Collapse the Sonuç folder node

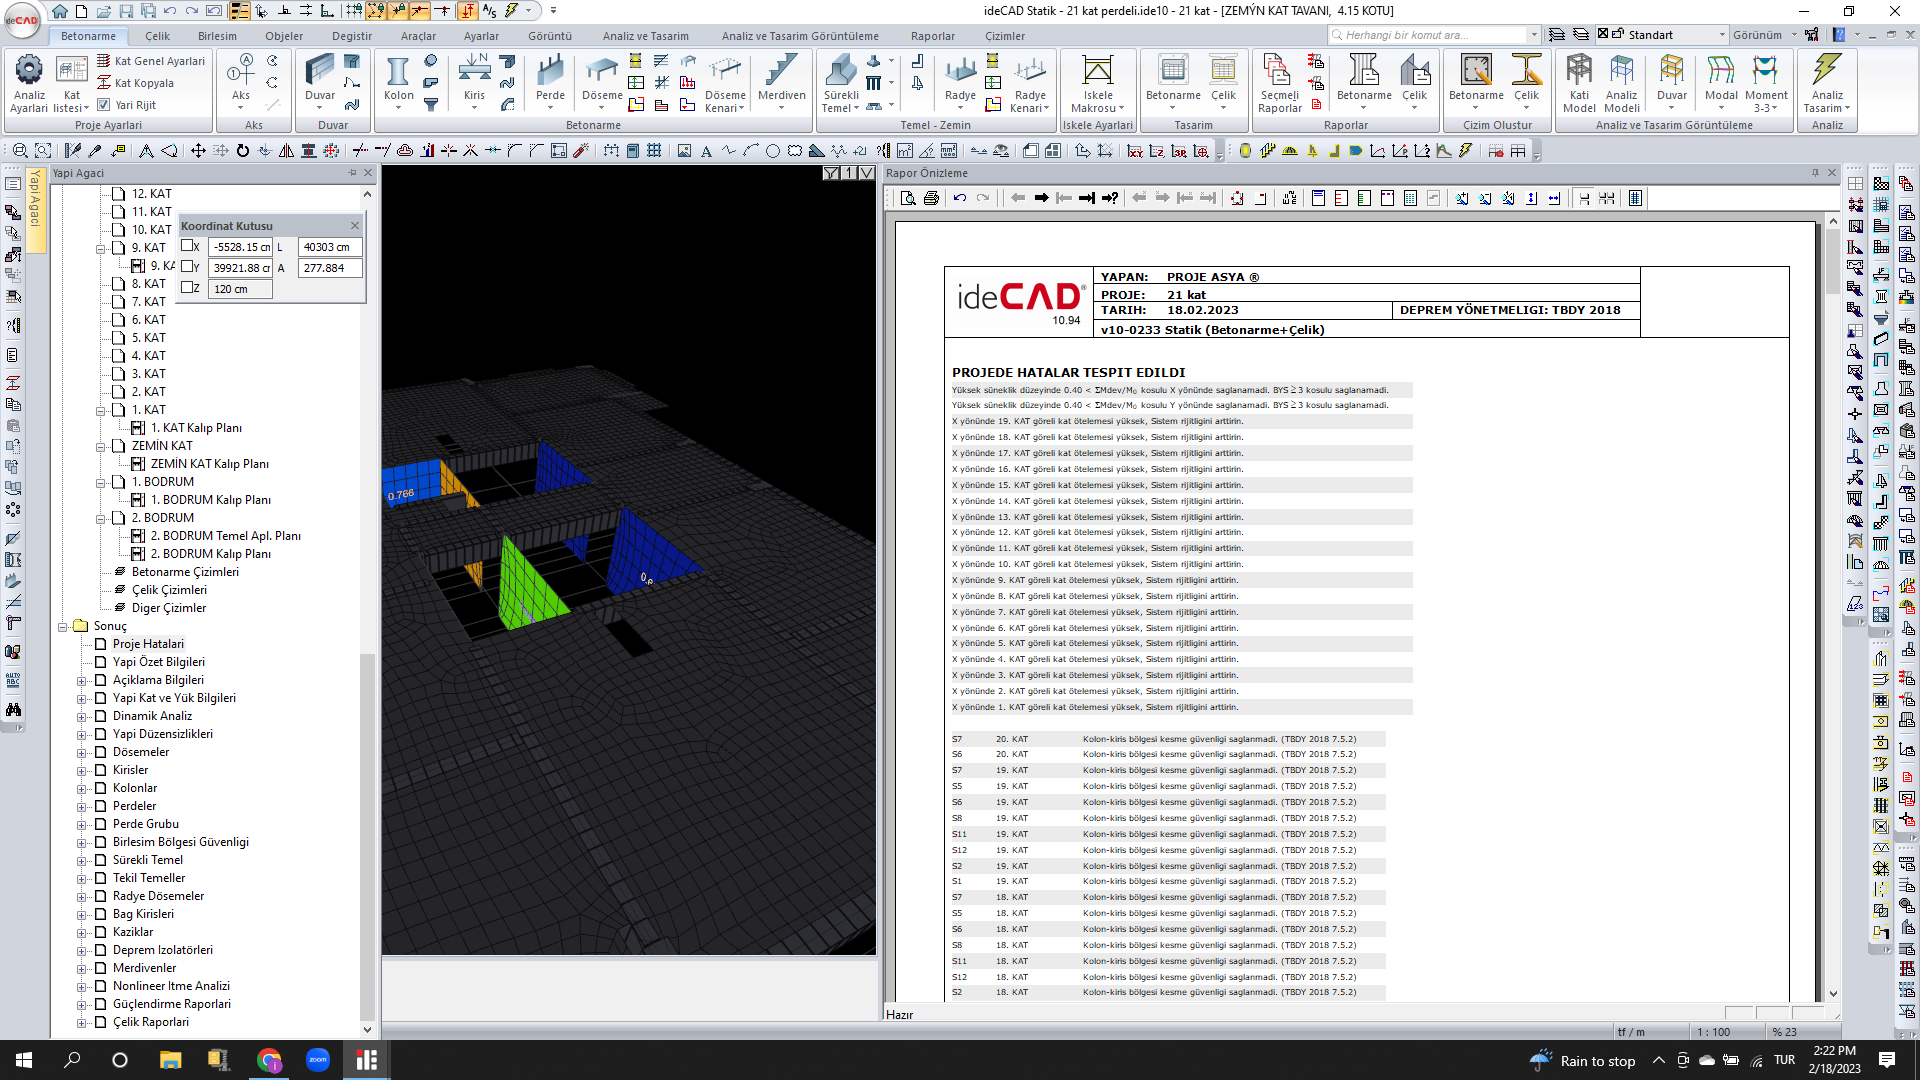tap(62, 627)
